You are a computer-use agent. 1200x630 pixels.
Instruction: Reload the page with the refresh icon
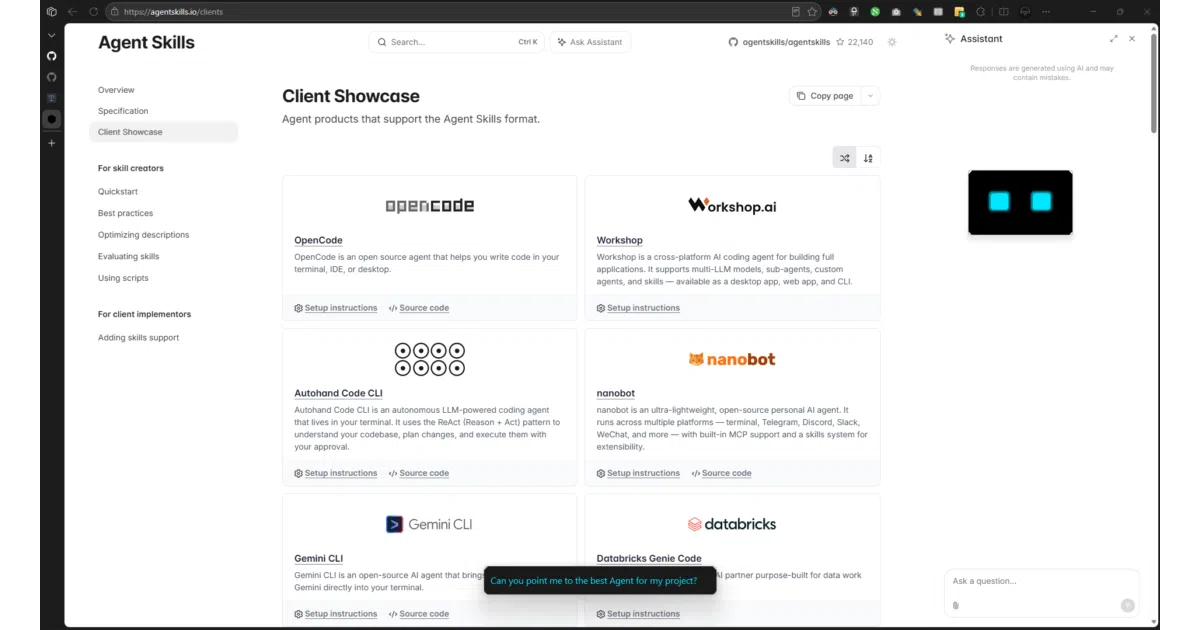[93, 12]
